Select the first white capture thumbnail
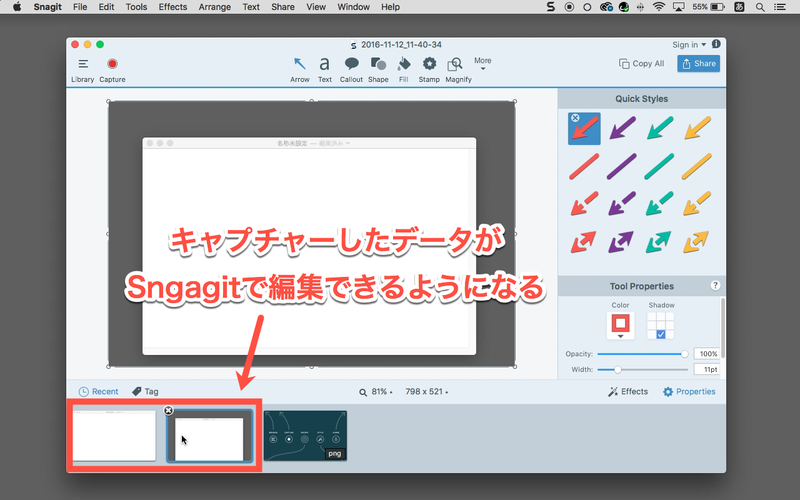The height and width of the screenshot is (500, 800). 114,436
